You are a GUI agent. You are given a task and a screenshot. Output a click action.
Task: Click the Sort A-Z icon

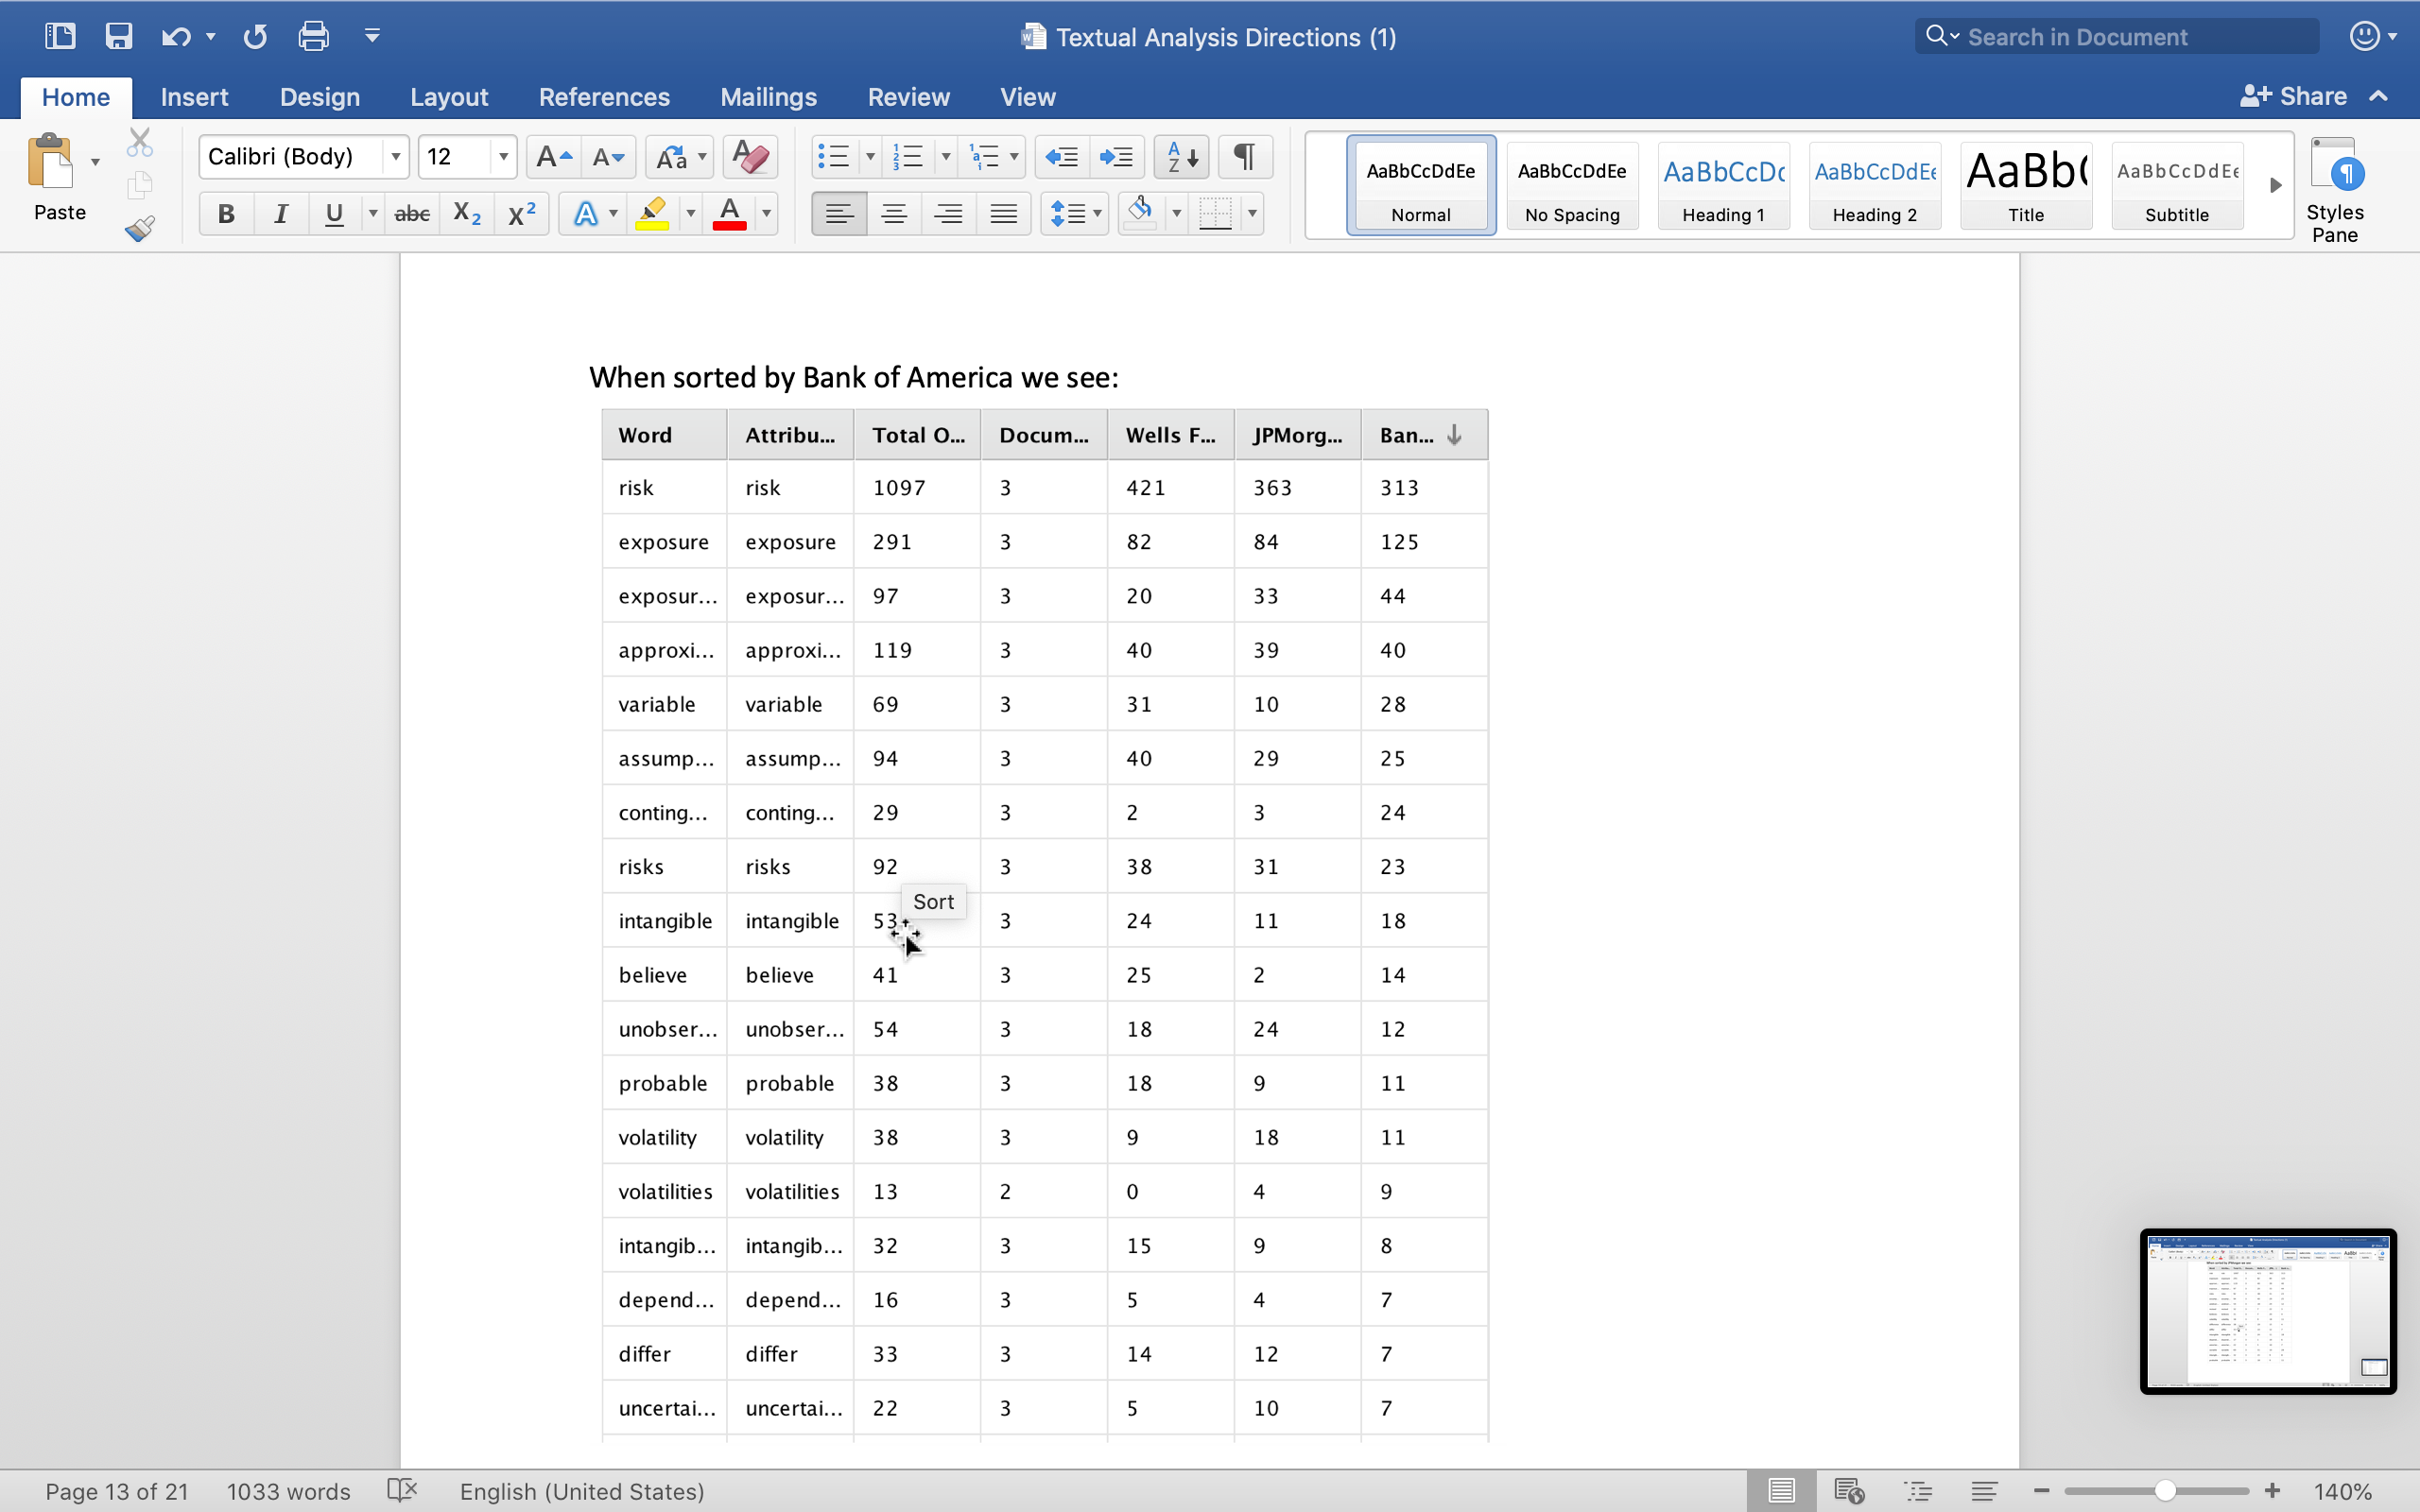pyautogui.click(x=1180, y=157)
